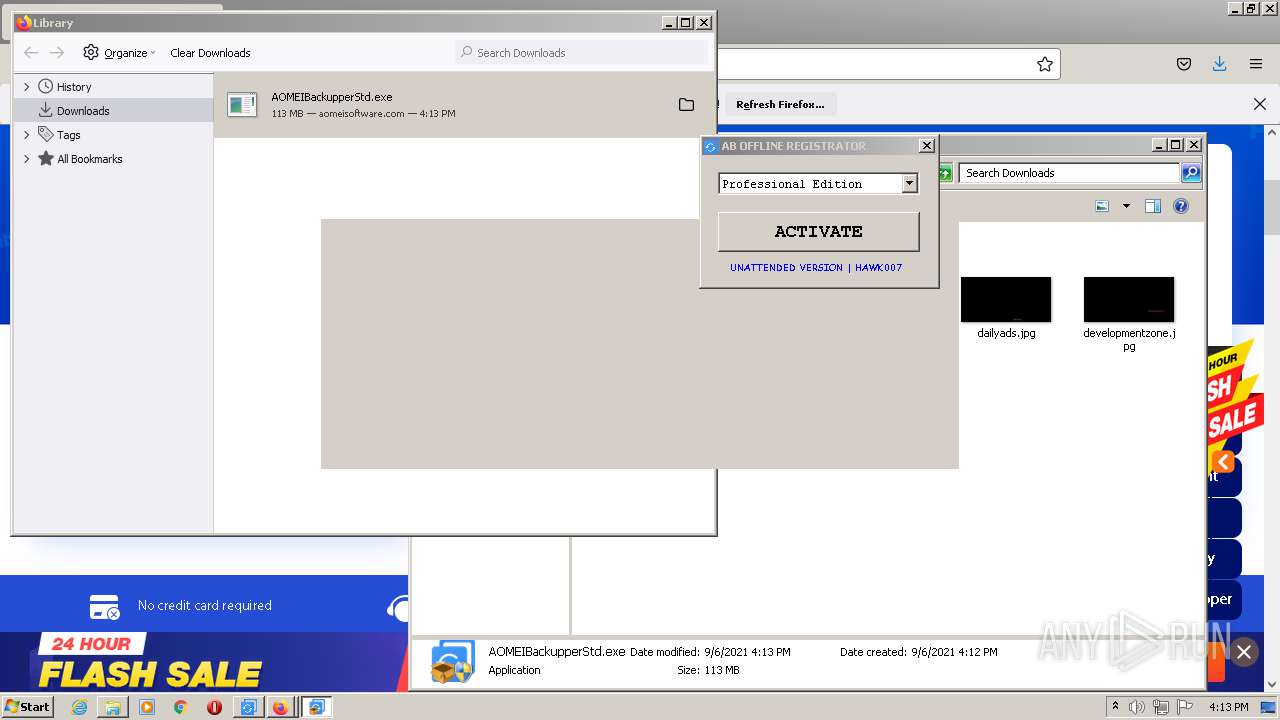Click the Show desktop button

pyautogui.click(x=1269, y=707)
